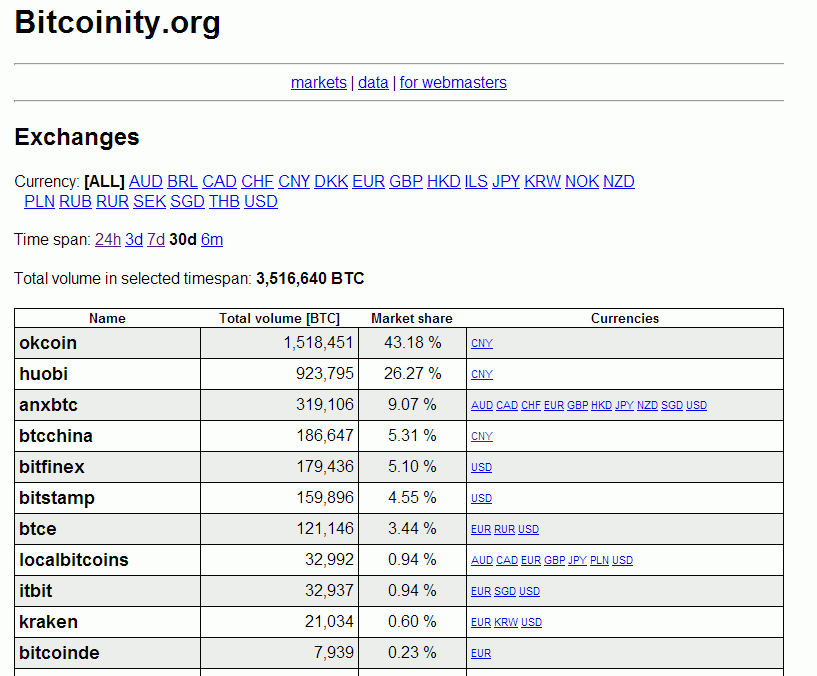Open USD link in bitfinex row

[481, 468]
